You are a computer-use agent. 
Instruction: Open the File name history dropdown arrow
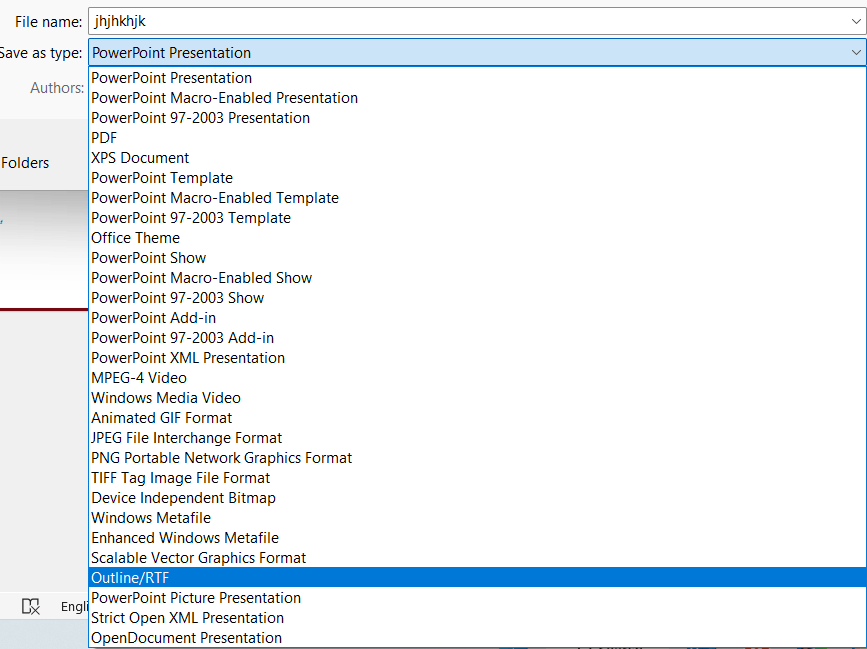pos(855,22)
